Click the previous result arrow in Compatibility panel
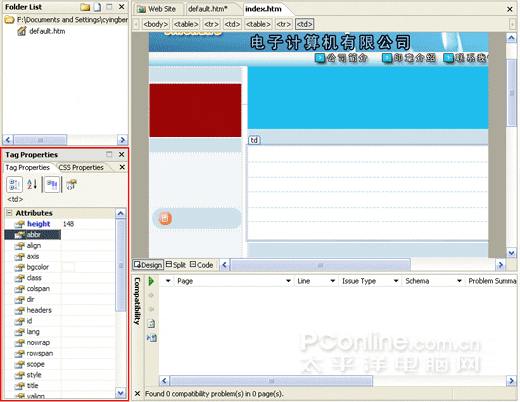This screenshot has height=402, width=520. point(151,309)
